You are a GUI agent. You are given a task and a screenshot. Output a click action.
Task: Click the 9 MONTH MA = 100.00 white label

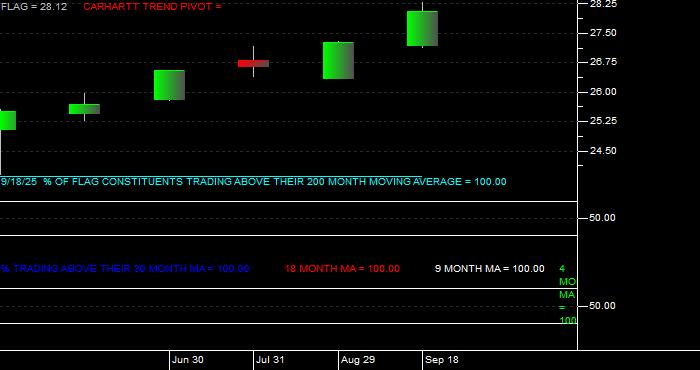[x=490, y=269]
